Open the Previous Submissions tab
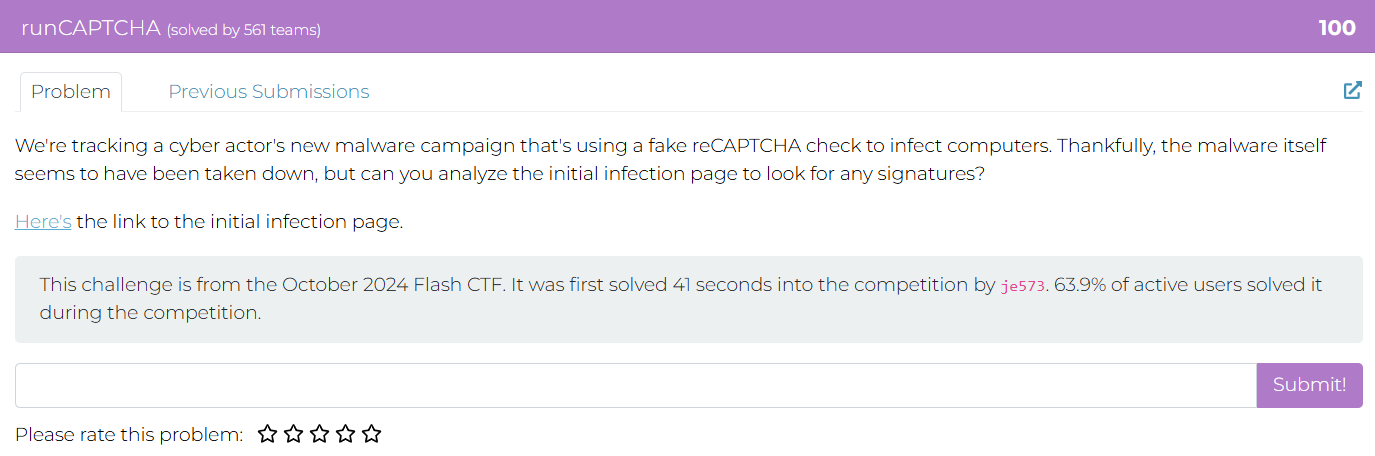This screenshot has width=1375, height=456. point(268,92)
